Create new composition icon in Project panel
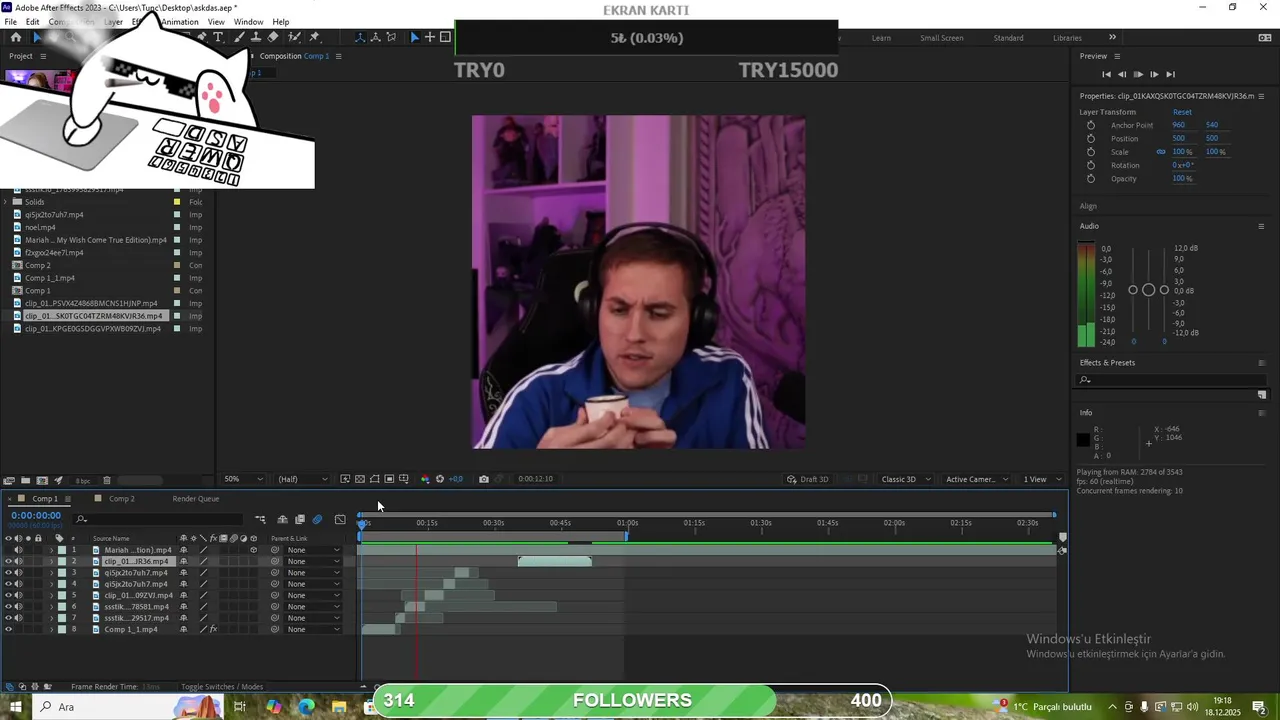Screen dimensions: 1280x720 tap(42, 480)
